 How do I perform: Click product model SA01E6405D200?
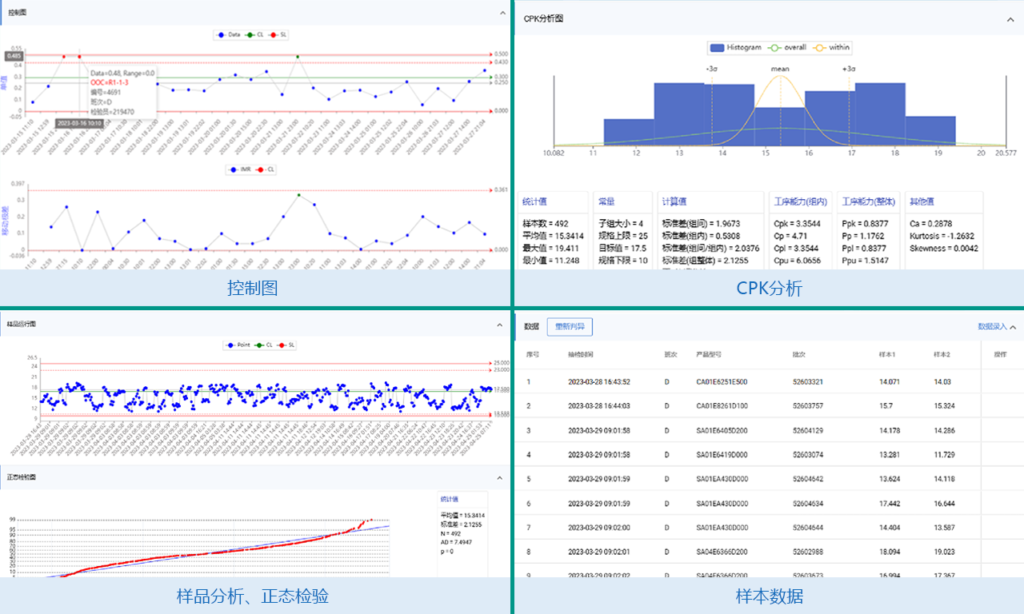(x=722, y=430)
